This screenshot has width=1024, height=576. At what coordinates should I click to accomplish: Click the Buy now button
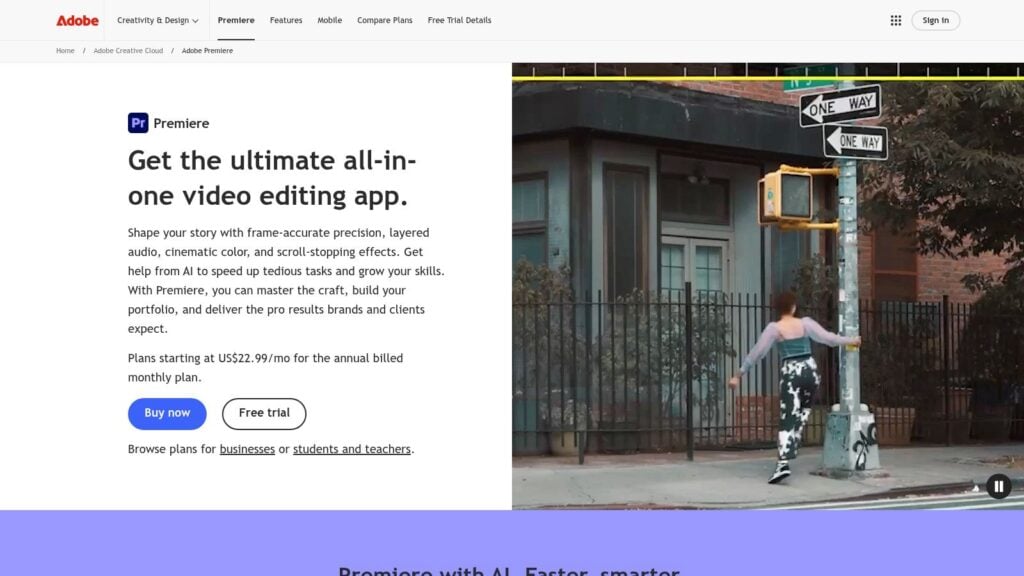[166, 413]
